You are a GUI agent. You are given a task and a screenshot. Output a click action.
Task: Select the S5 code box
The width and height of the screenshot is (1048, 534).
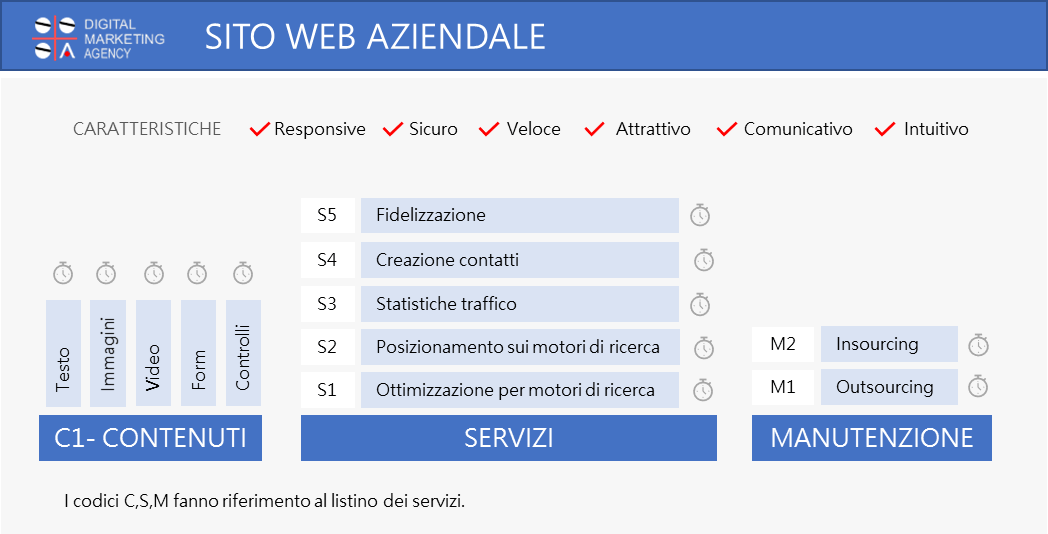pos(328,215)
